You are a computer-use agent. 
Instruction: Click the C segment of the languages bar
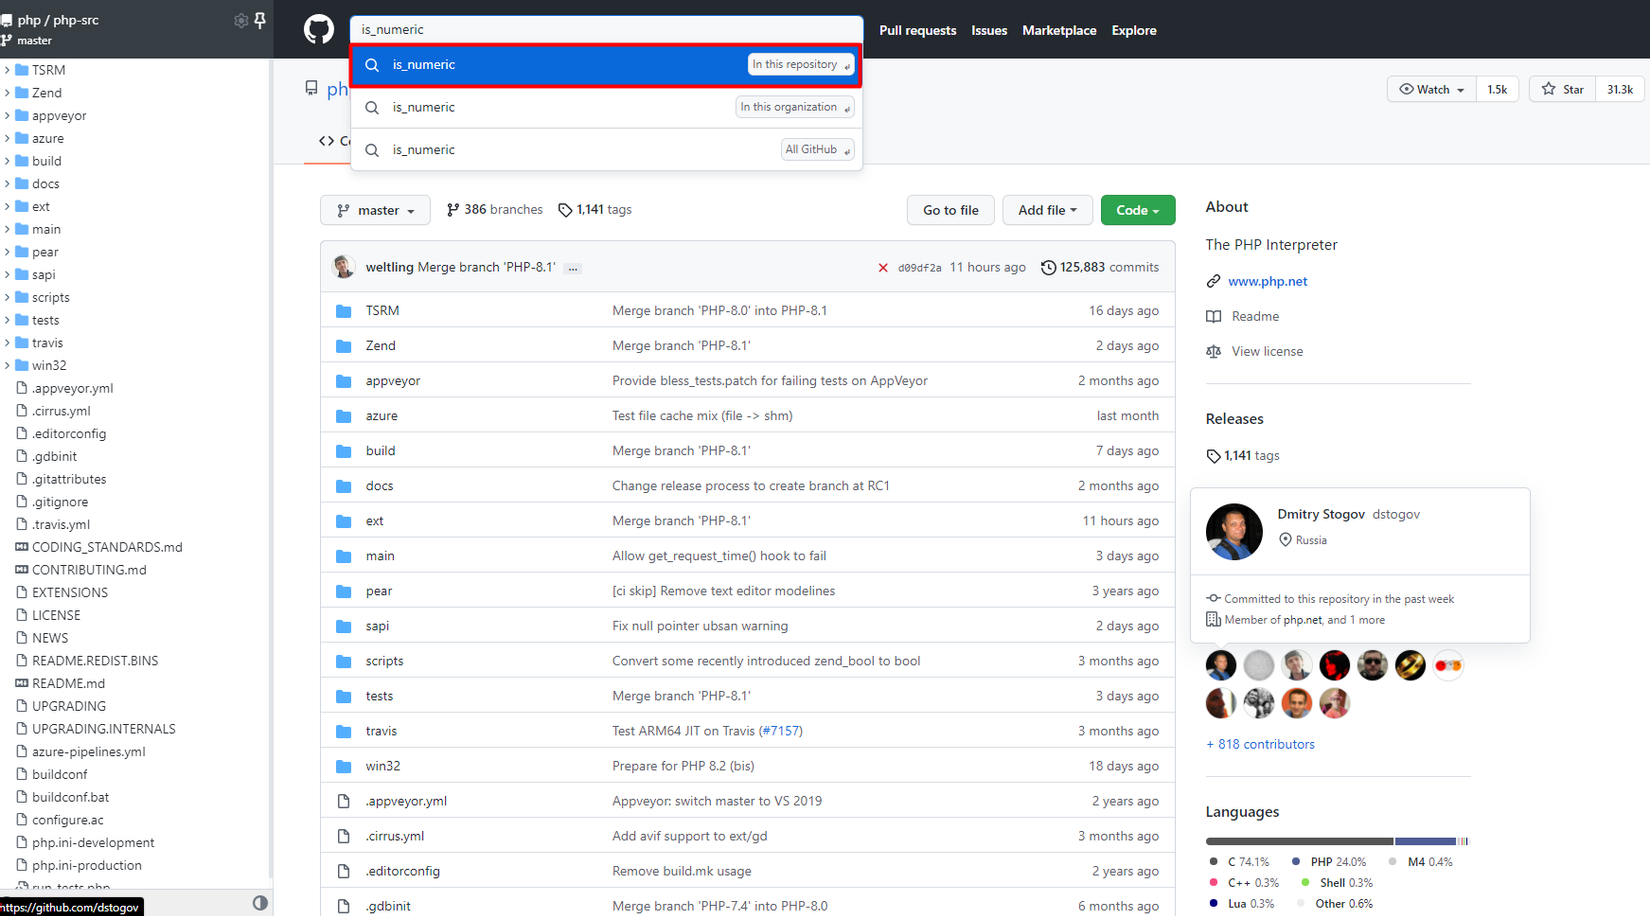pyautogui.click(x=1299, y=841)
